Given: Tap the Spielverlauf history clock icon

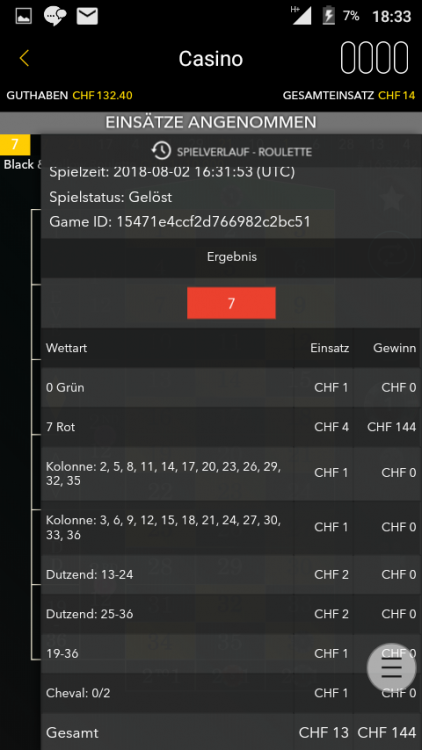Looking at the screenshot, I should tap(161, 151).
